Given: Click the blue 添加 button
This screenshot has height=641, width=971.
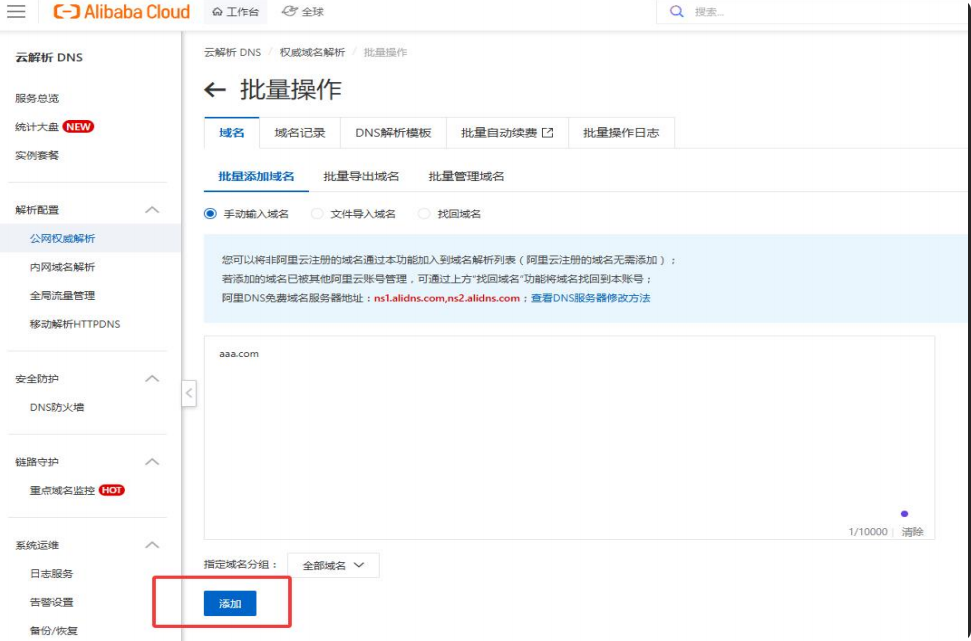Looking at the screenshot, I should coord(230,603).
